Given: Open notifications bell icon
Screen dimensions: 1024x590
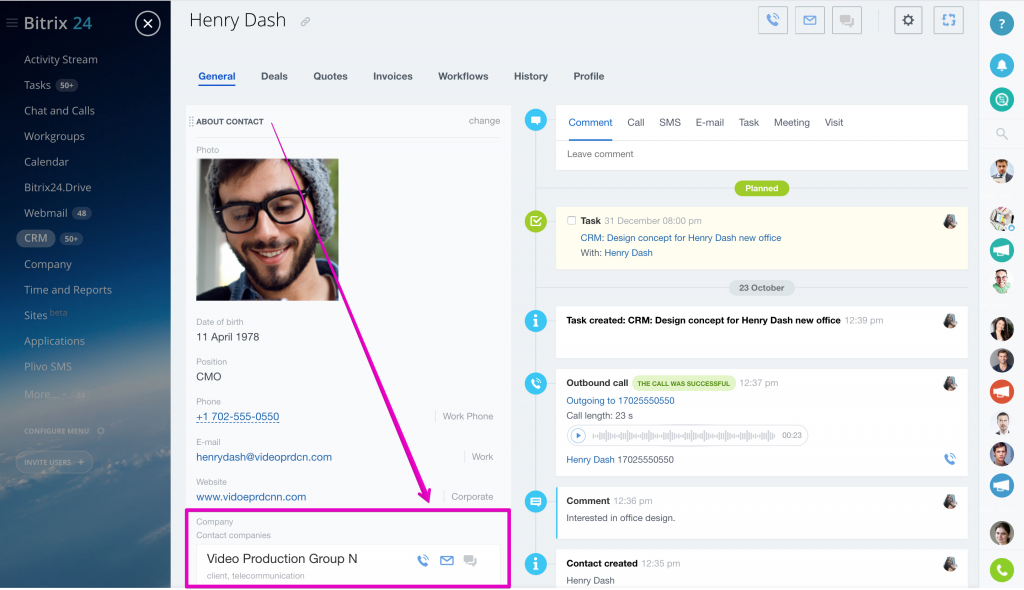Looking at the screenshot, I should (1002, 65).
